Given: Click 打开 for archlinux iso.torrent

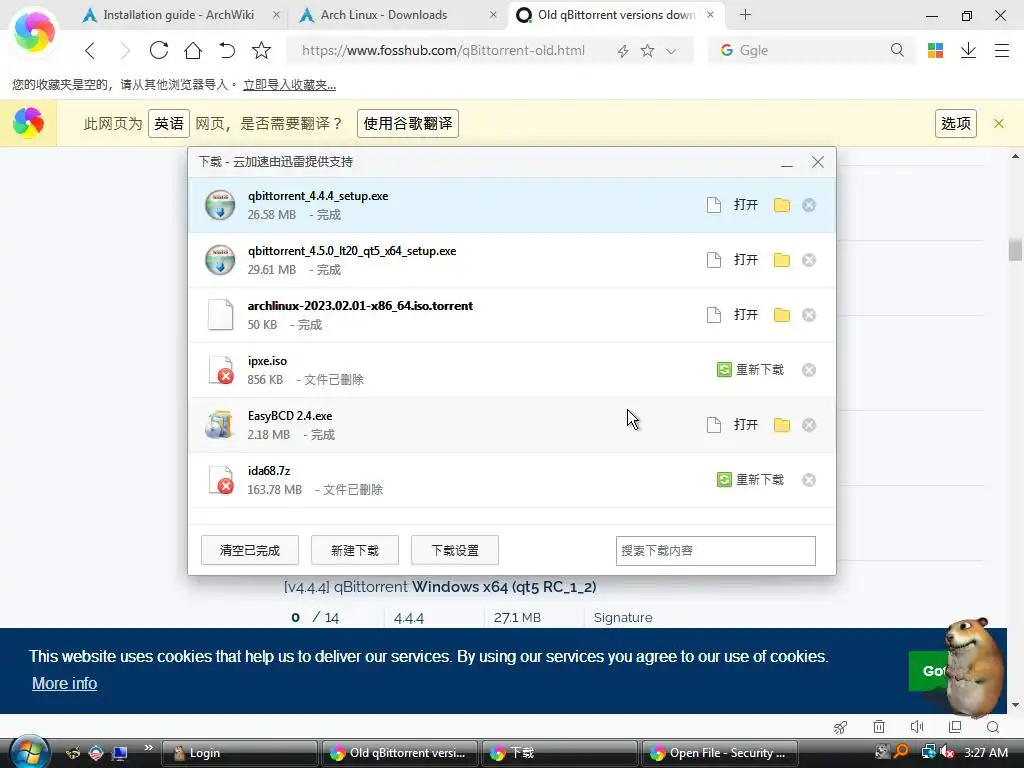Looking at the screenshot, I should coord(746,315).
